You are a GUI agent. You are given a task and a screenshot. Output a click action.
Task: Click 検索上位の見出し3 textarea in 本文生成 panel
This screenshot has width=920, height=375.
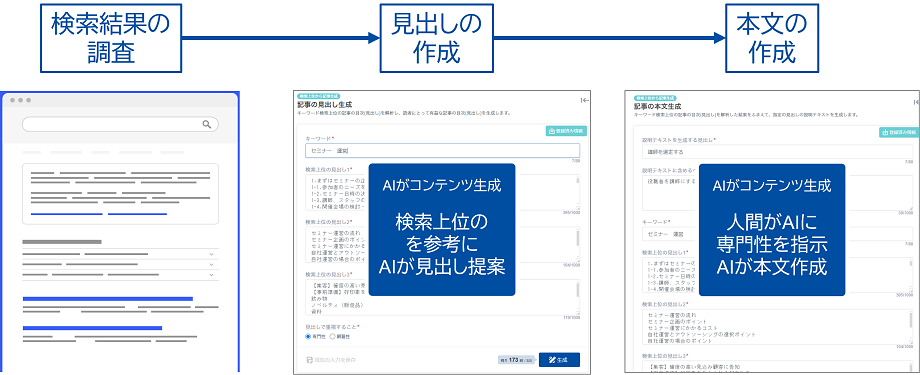pos(777,367)
